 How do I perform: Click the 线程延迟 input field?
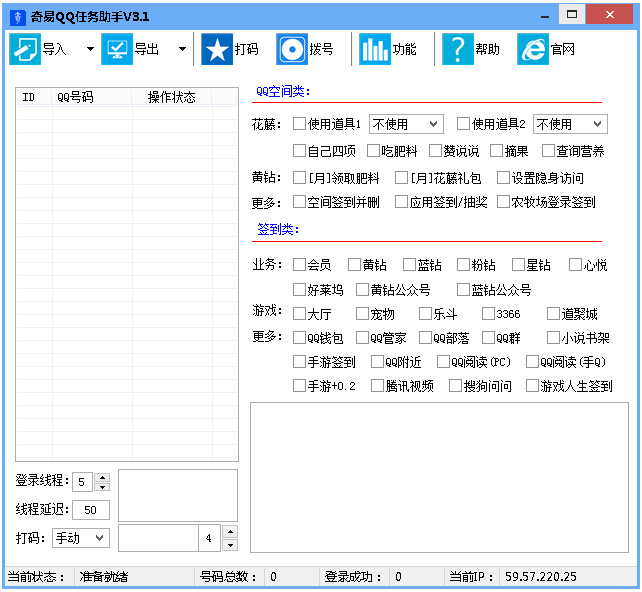(90, 510)
